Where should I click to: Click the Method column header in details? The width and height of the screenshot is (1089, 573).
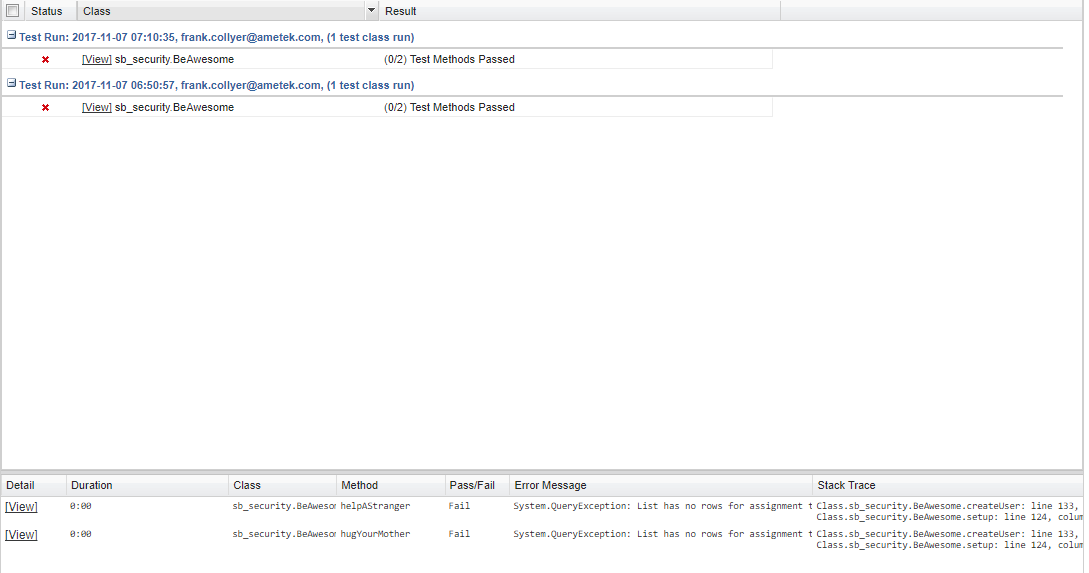[x=359, y=485]
